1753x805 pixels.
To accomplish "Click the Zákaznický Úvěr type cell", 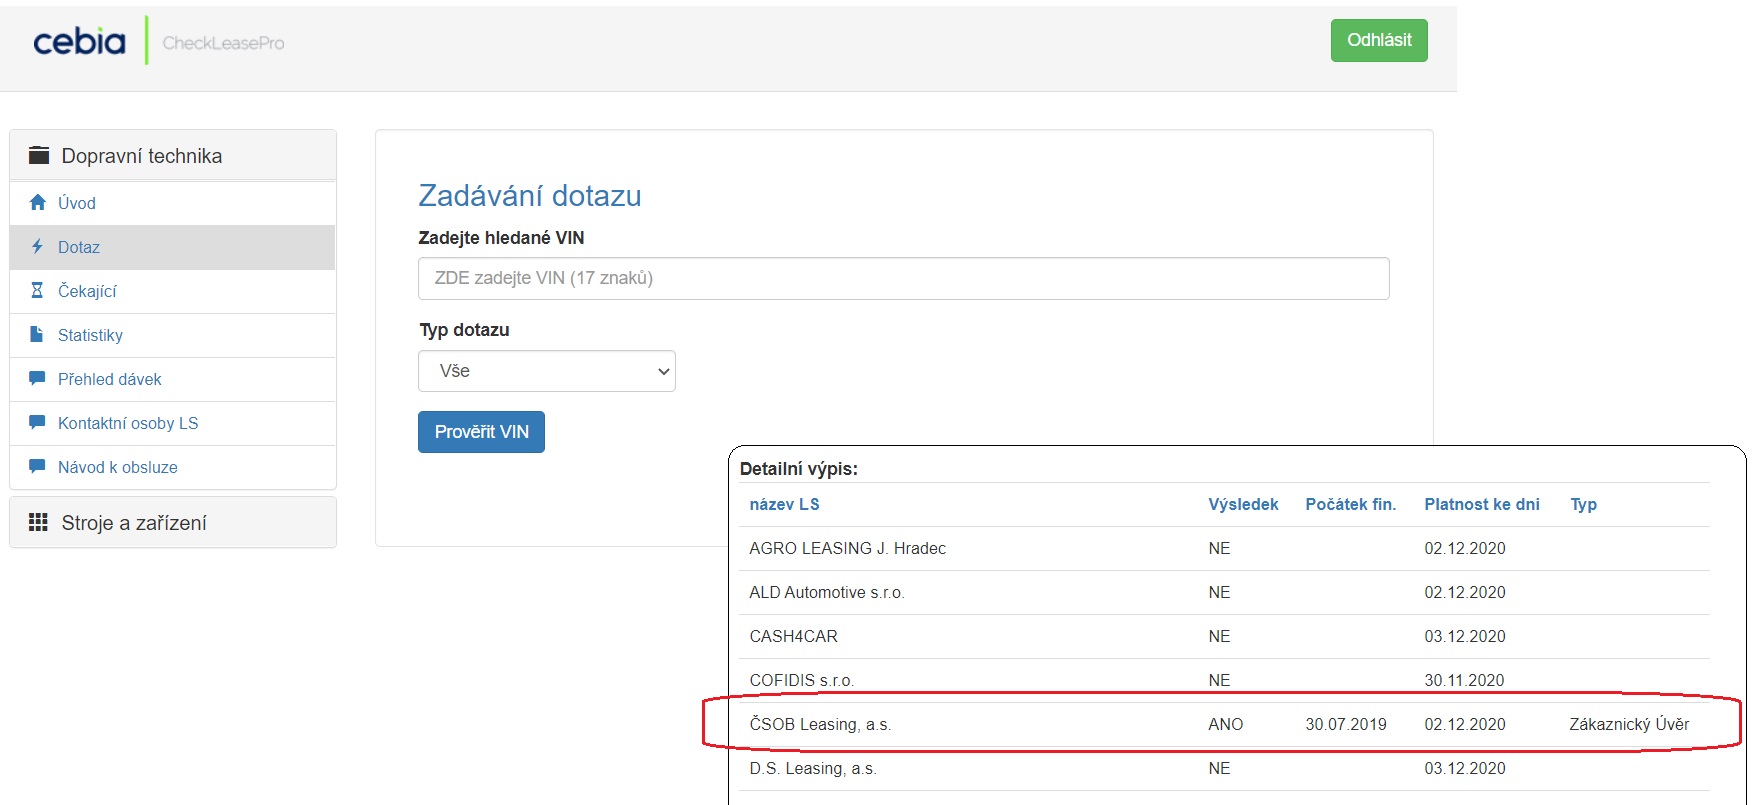I will (x=1629, y=724).
